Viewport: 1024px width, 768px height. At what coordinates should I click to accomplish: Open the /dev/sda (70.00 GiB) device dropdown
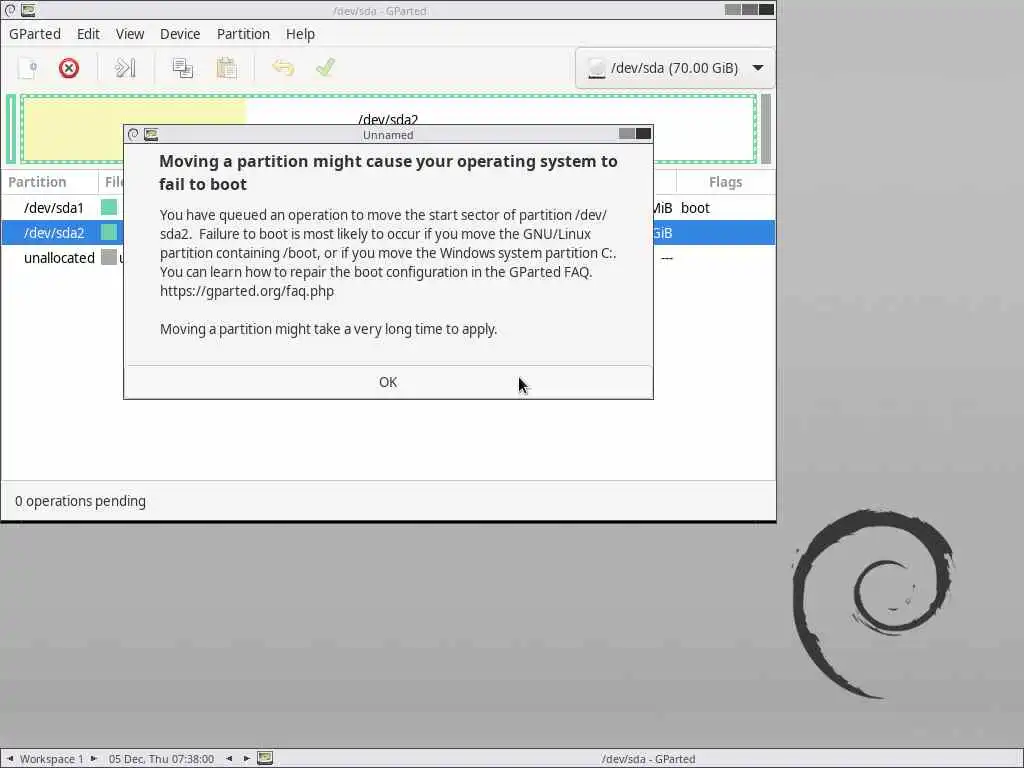pos(675,68)
